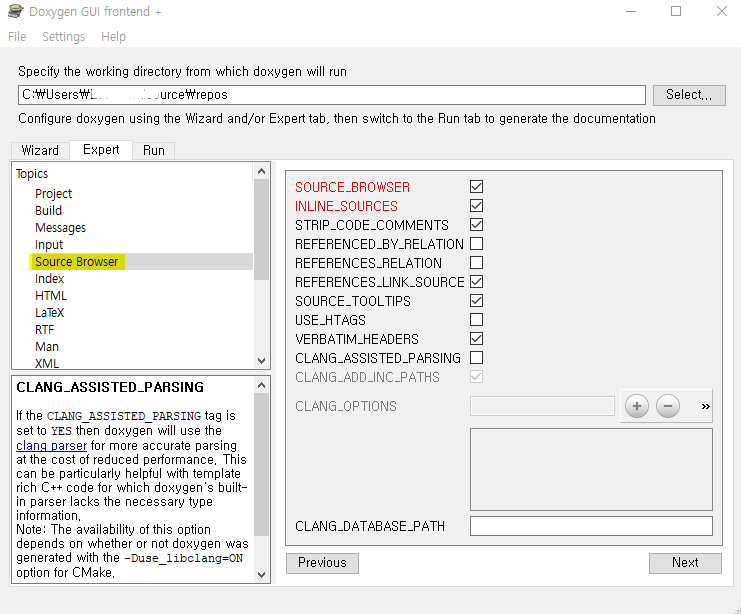Screen dimensions: 741x614
Task: Click the help text scrollbar thumb
Action: [261, 465]
